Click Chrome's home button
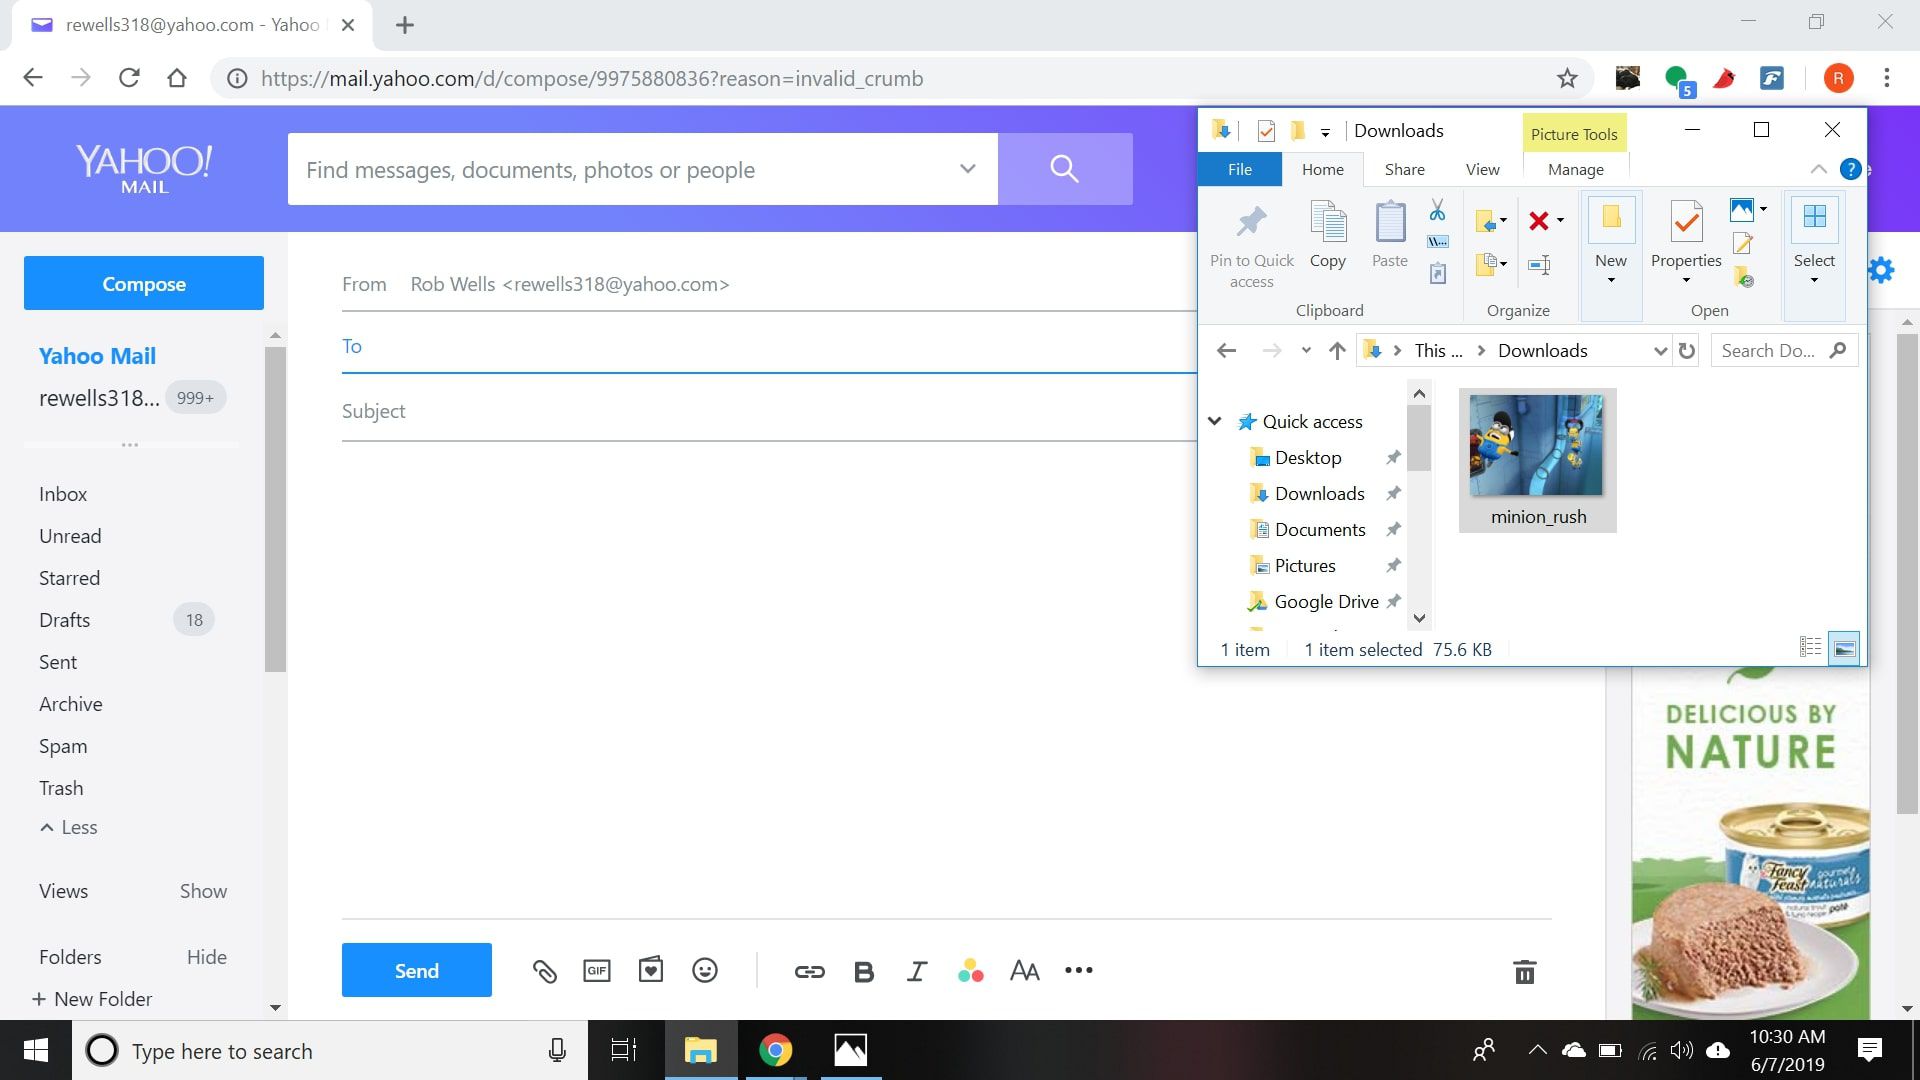 [177, 78]
